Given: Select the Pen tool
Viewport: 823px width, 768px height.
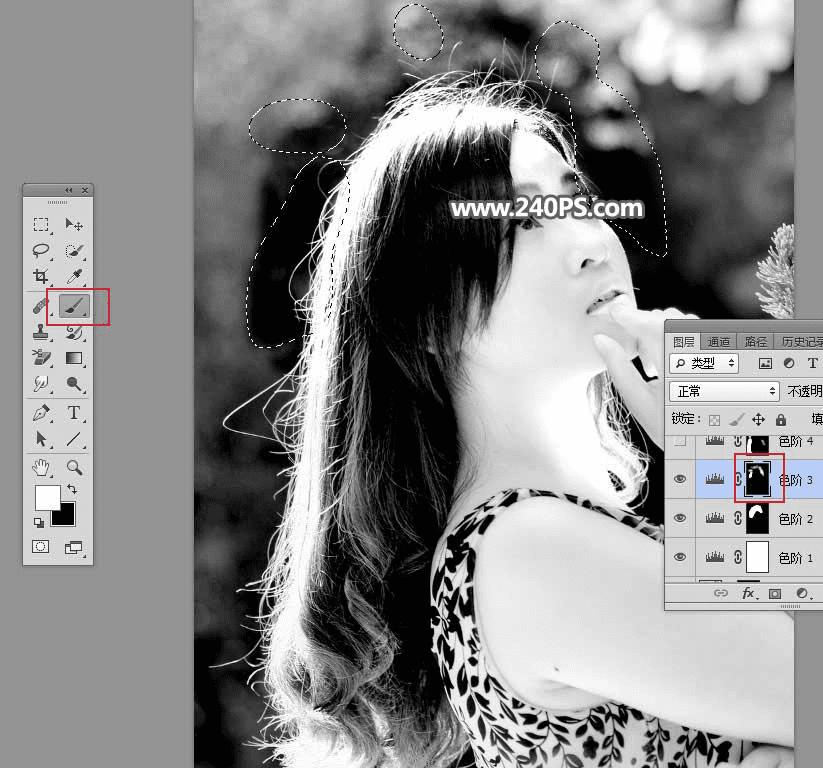Looking at the screenshot, I should click(x=41, y=413).
